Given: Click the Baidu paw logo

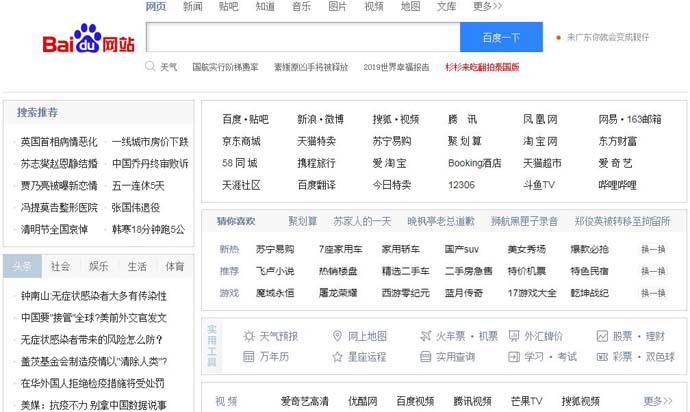Looking at the screenshot, I should click(x=88, y=38).
